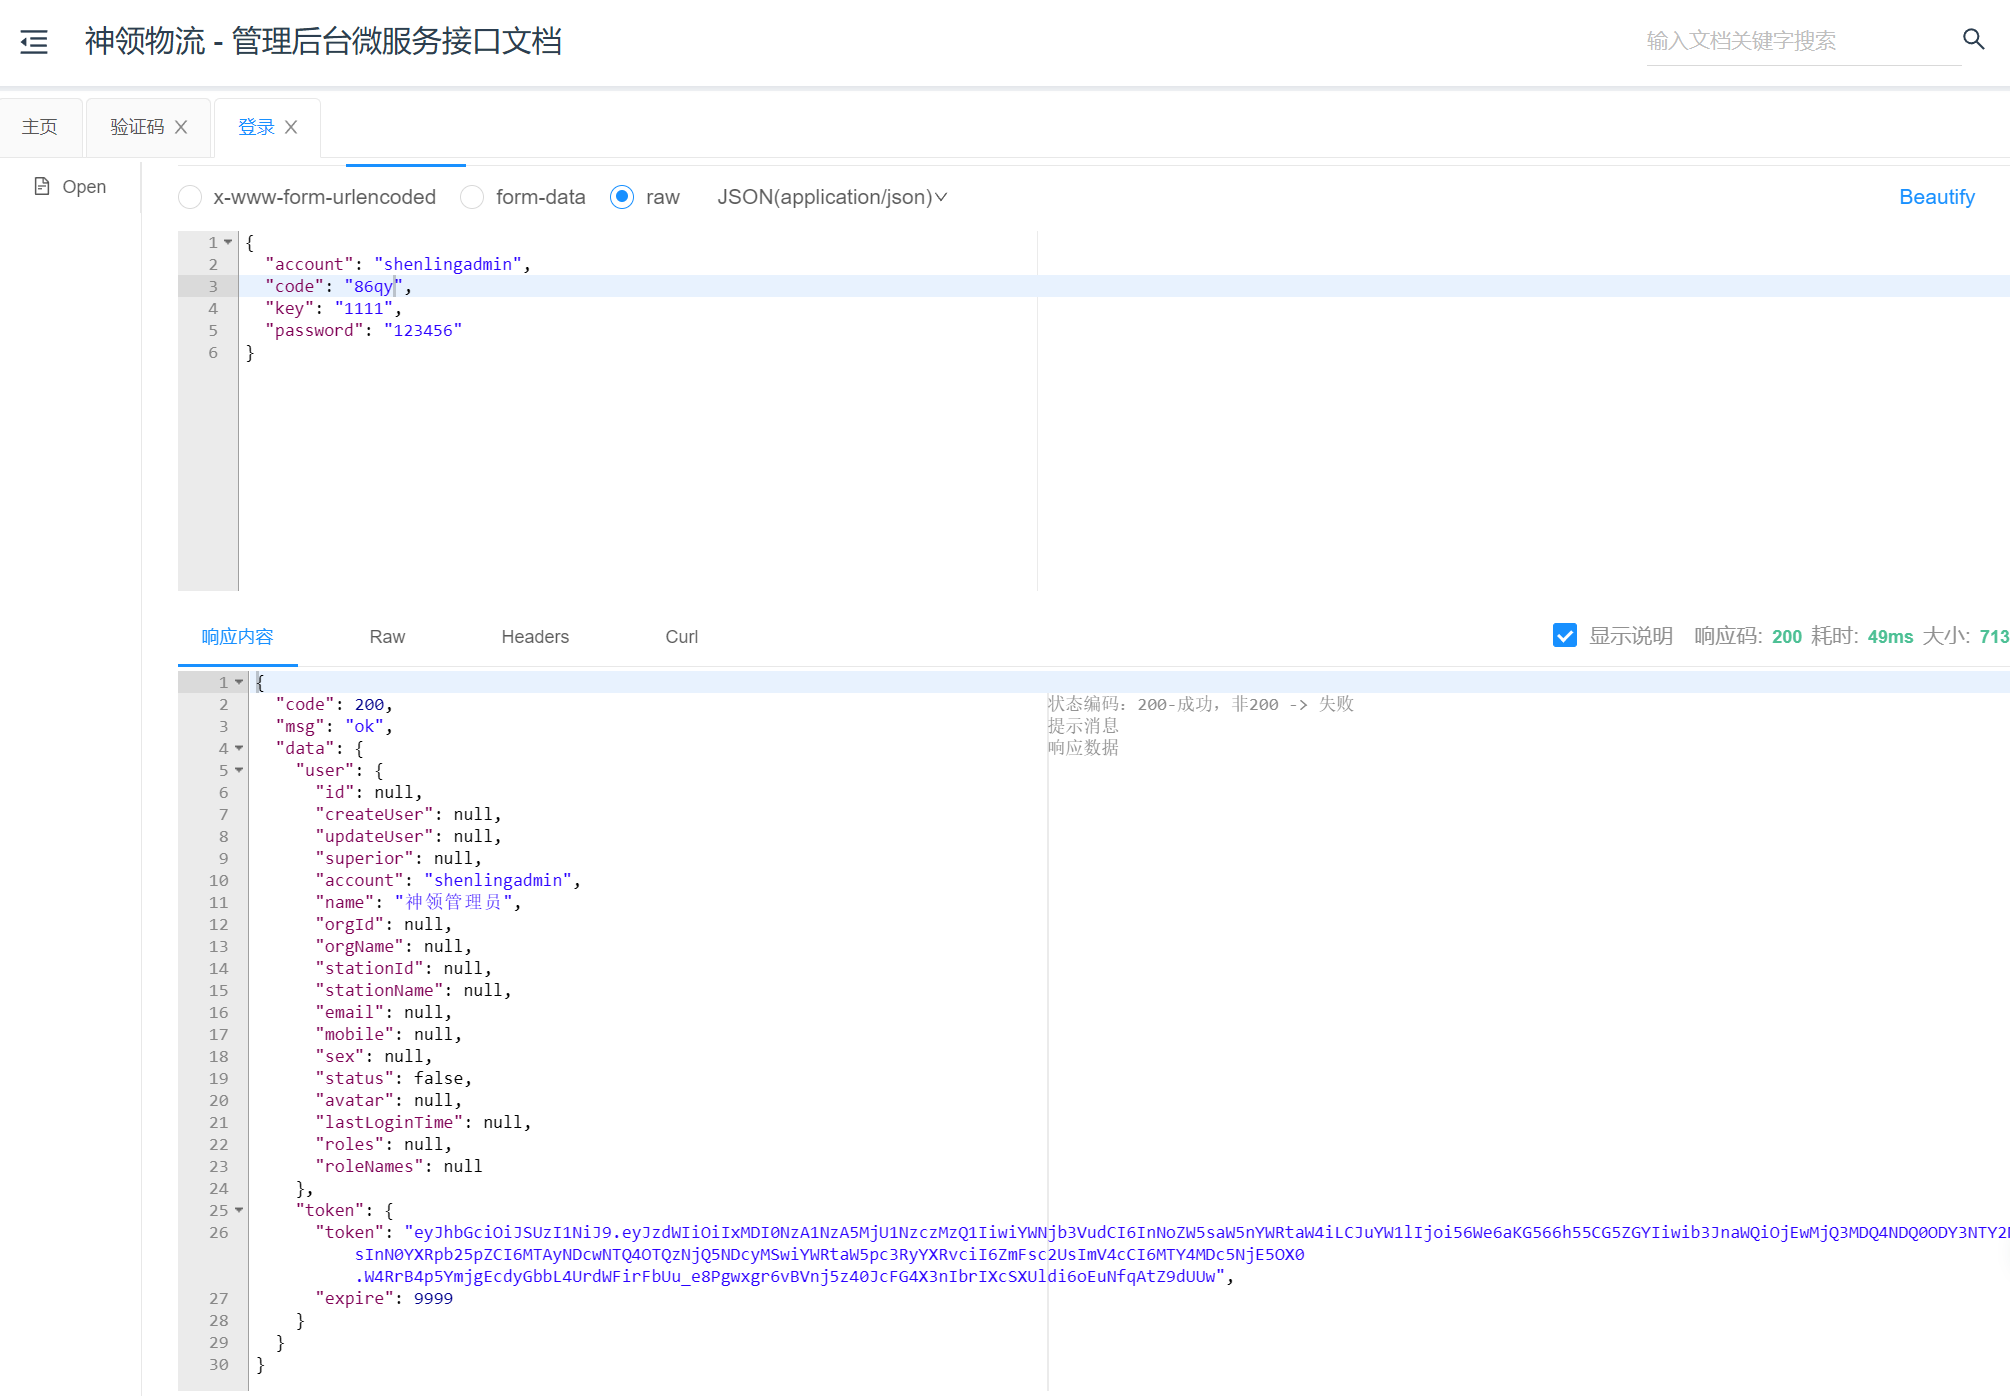
Task: Collapse response root fold arrow at line 1
Action: pos(239,682)
